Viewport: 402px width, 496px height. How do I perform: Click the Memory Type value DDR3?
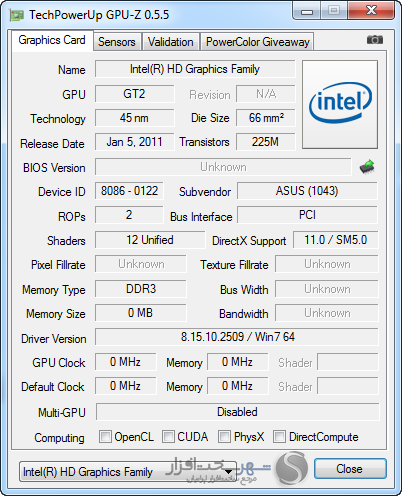[141, 288]
